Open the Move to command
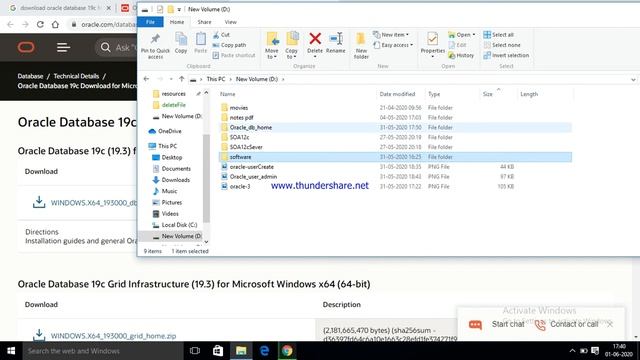This screenshot has height=360, width=640. [x=272, y=45]
